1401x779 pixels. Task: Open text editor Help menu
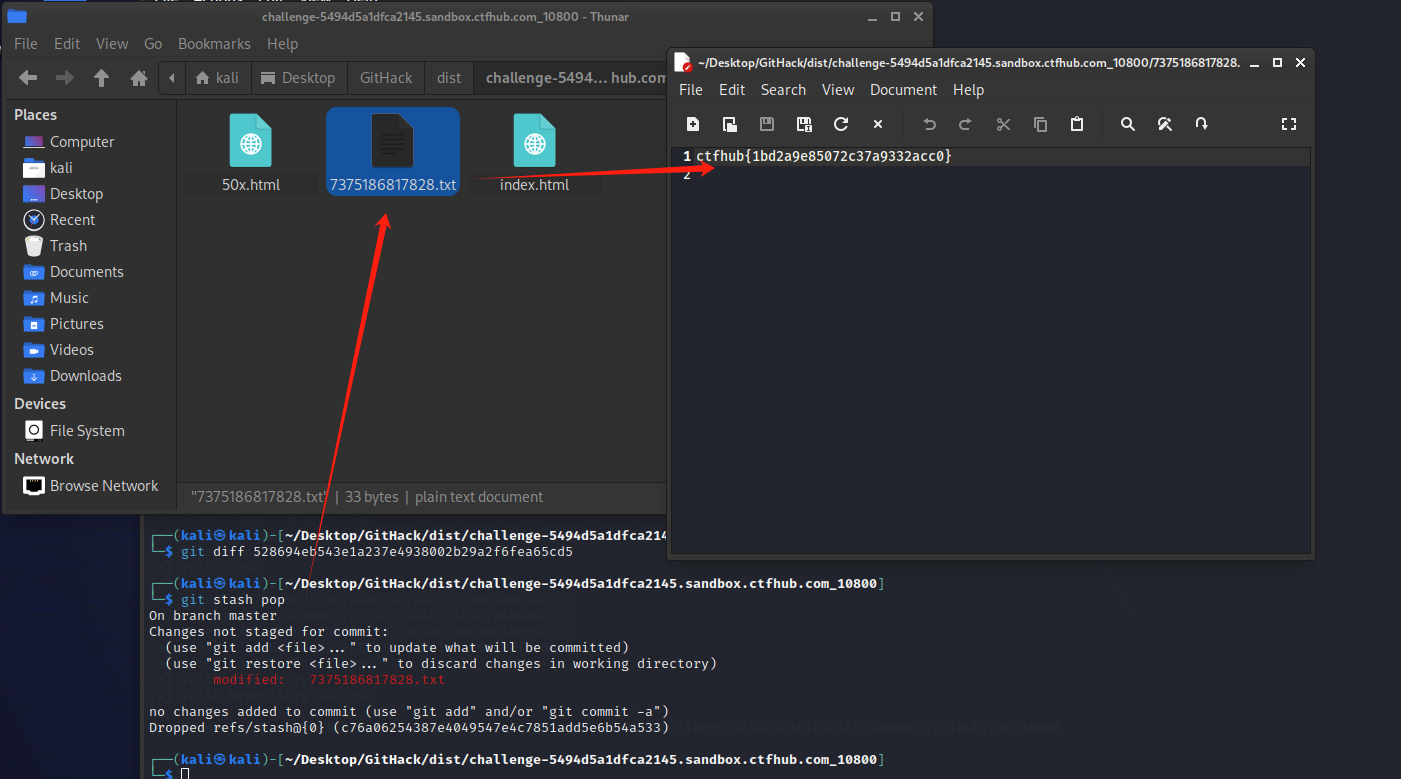pos(968,90)
